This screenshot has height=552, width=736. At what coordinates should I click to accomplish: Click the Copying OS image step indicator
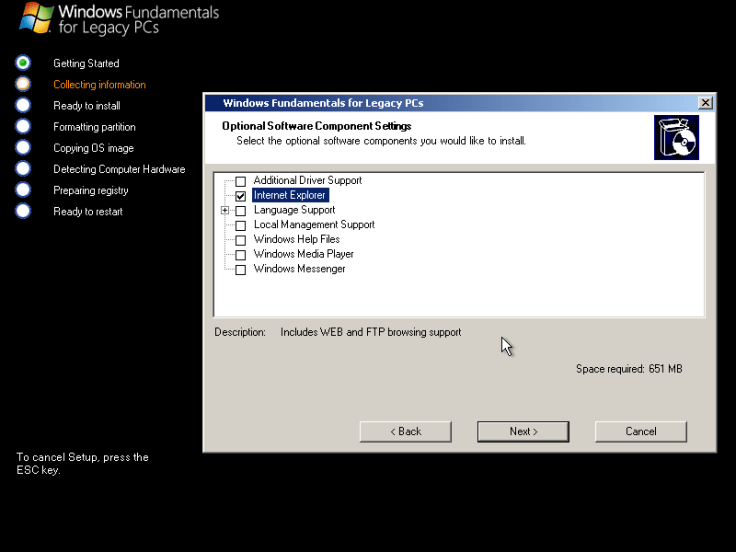[x=23, y=148]
